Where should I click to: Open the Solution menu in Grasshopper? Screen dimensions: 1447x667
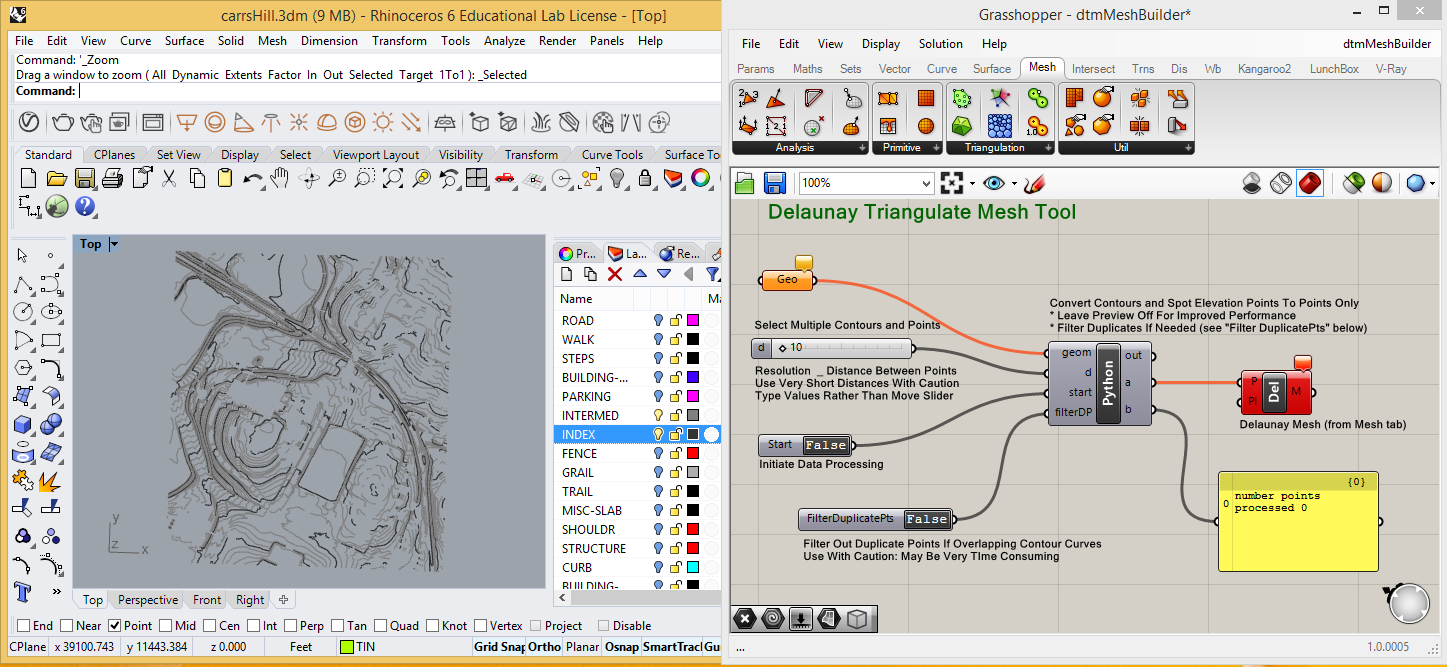click(x=940, y=44)
